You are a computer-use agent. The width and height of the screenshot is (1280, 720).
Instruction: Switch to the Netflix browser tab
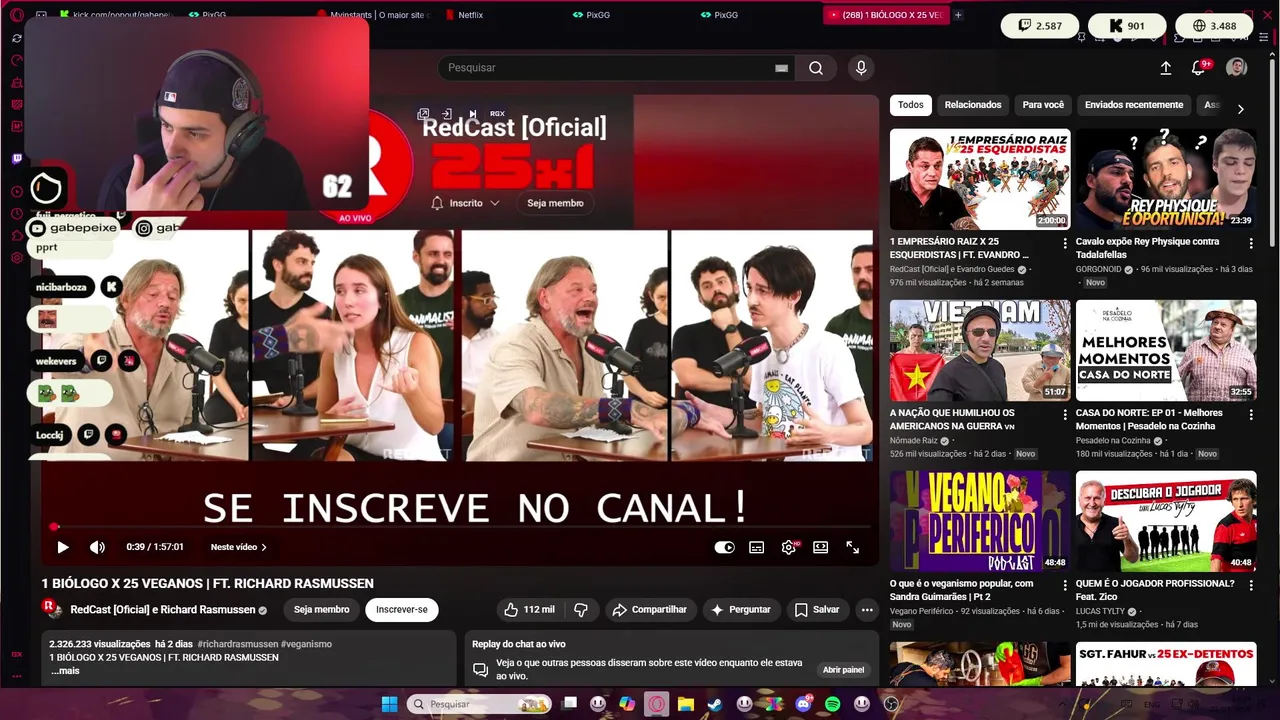point(506,15)
